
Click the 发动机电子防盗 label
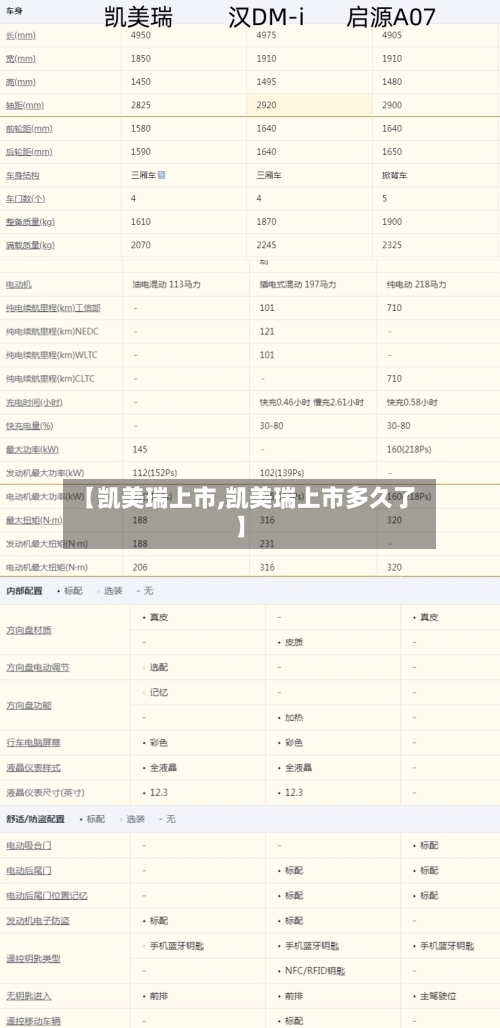[37, 920]
